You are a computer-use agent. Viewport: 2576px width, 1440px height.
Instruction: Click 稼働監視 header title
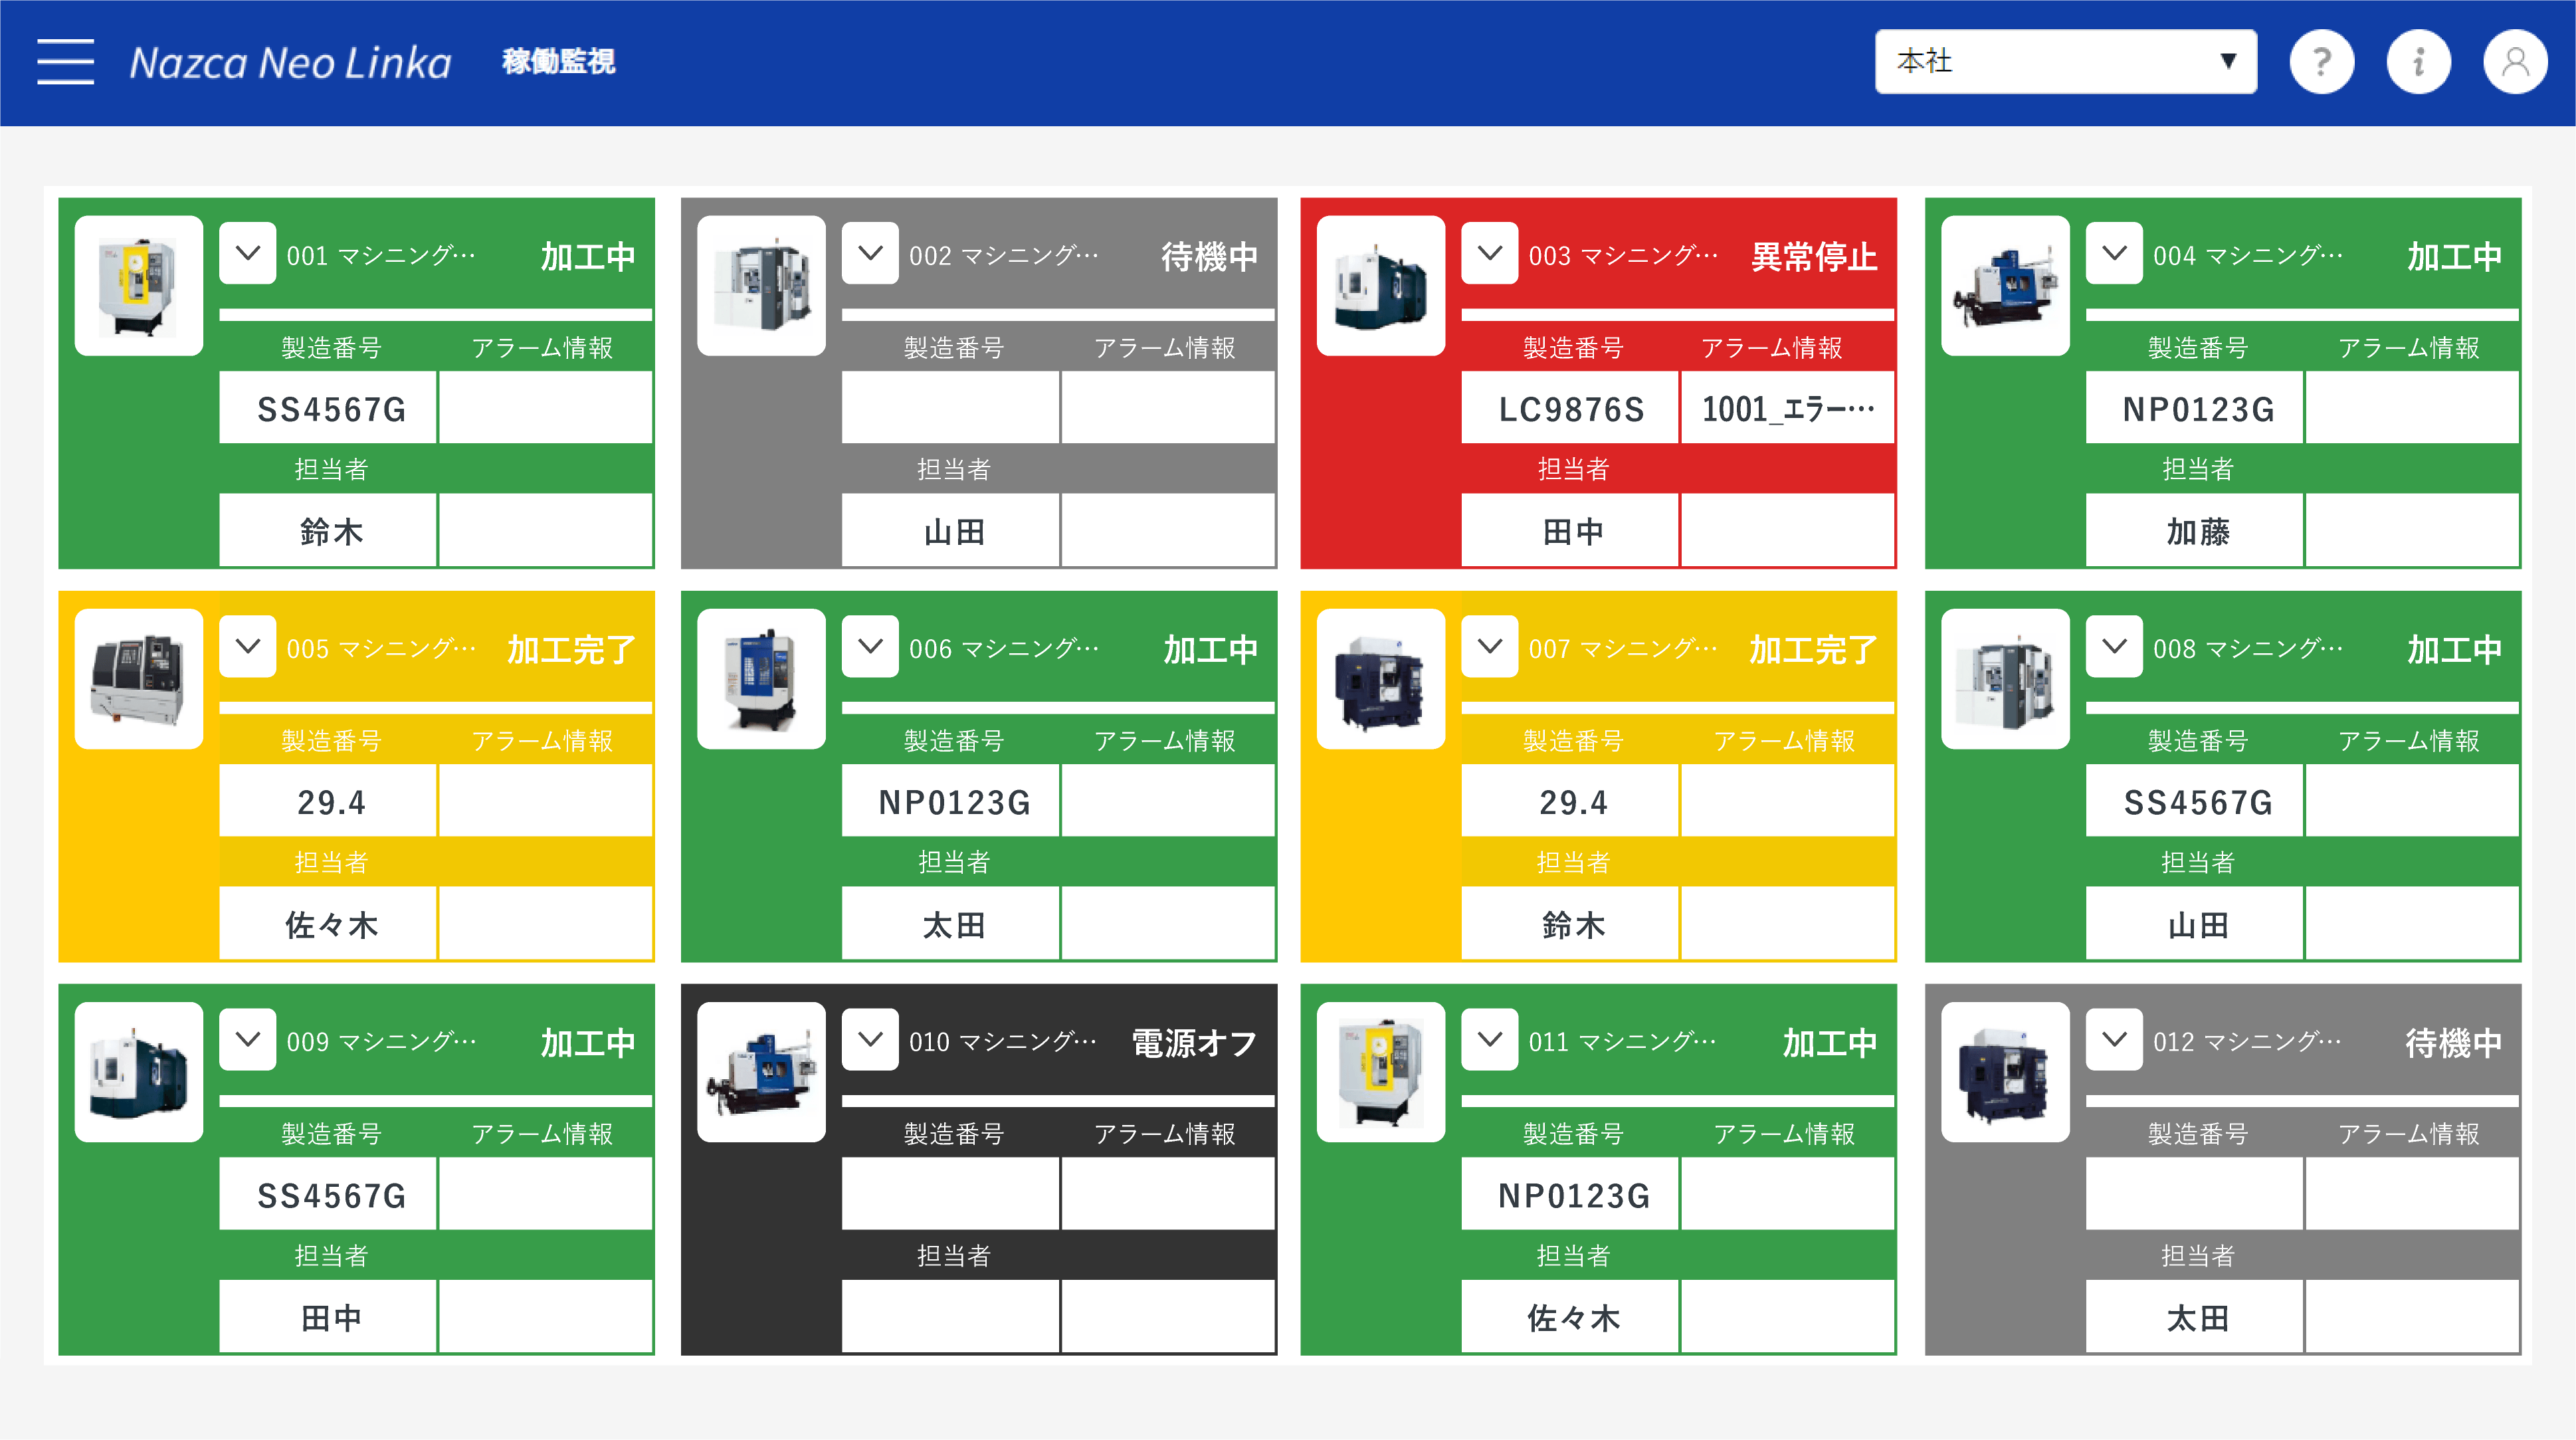[558, 62]
